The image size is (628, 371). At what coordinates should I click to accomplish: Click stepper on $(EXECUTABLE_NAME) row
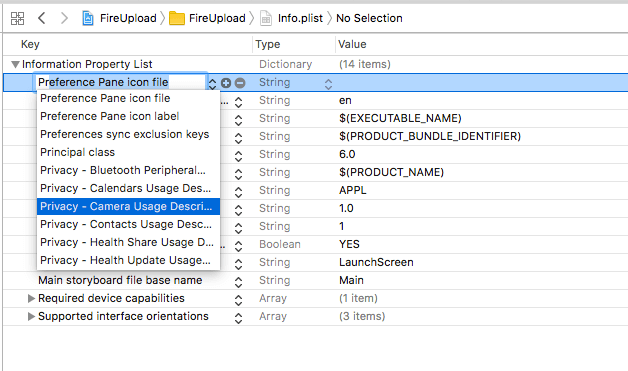point(238,120)
